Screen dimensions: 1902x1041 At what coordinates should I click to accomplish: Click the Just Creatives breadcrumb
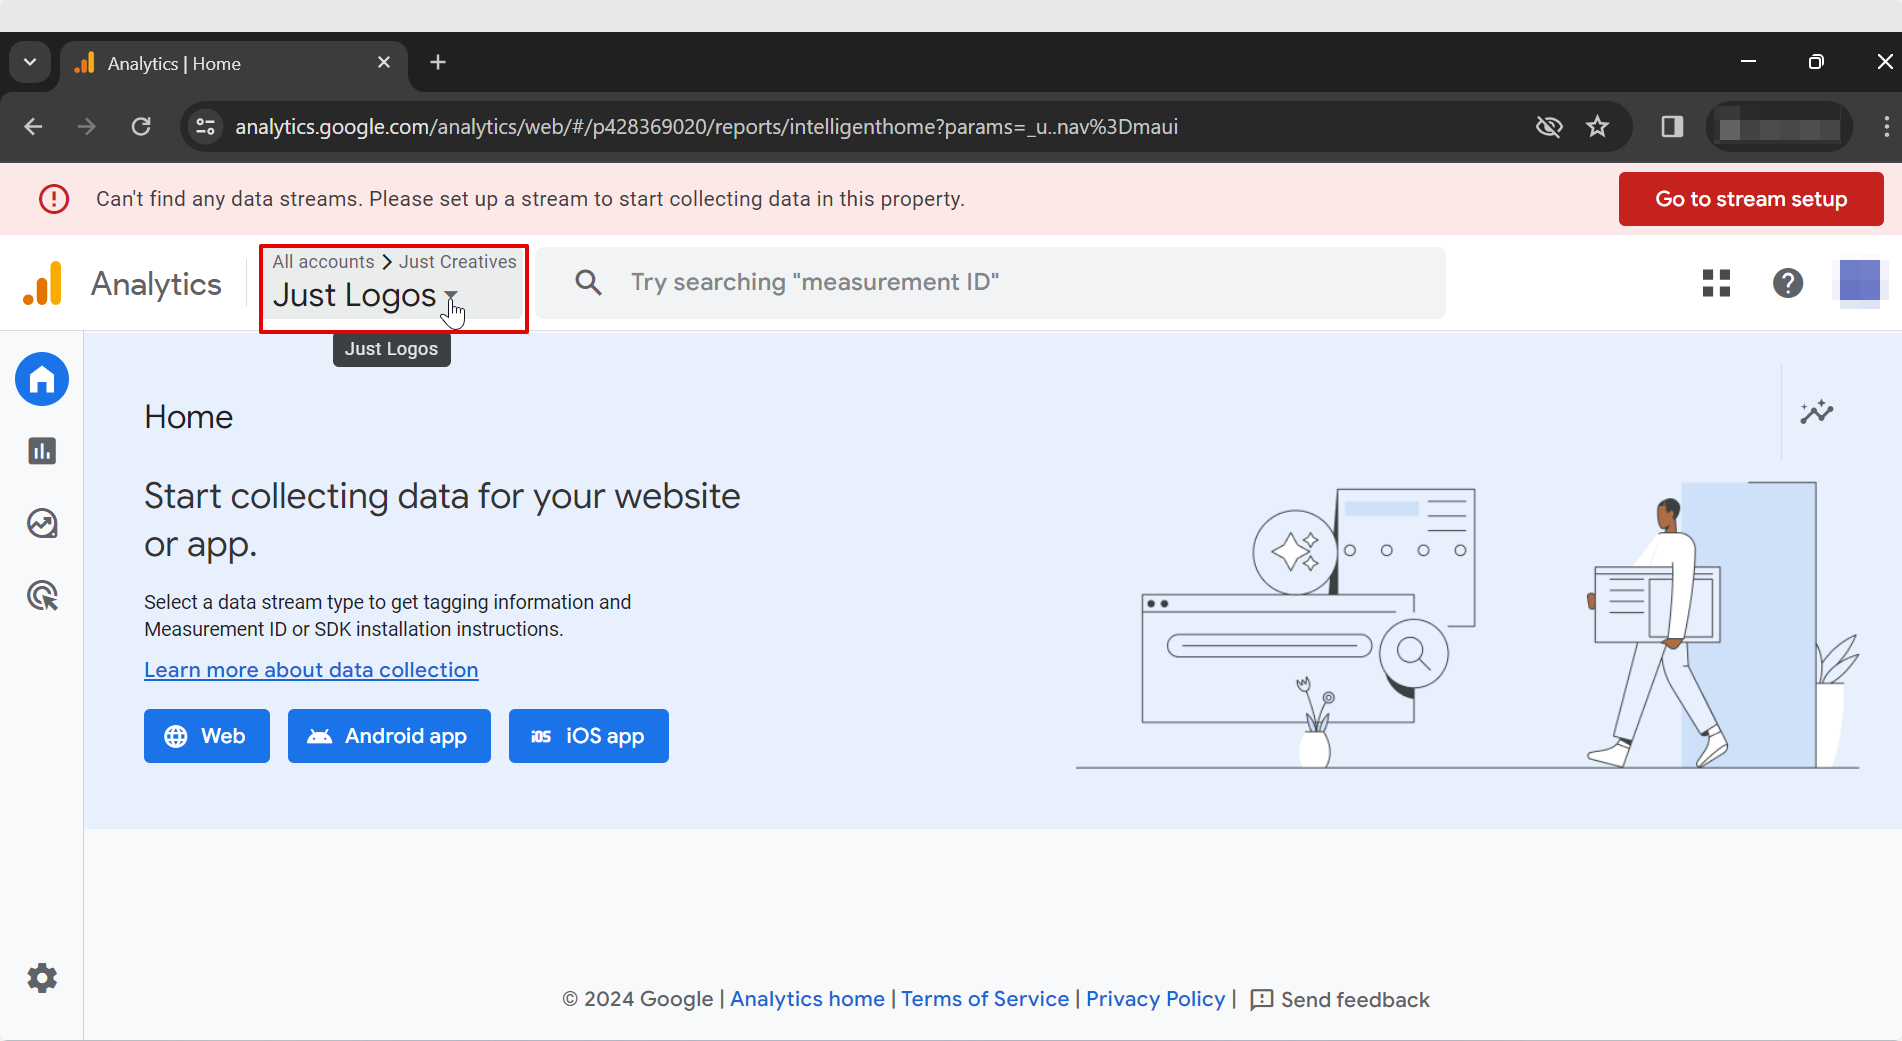(458, 262)
